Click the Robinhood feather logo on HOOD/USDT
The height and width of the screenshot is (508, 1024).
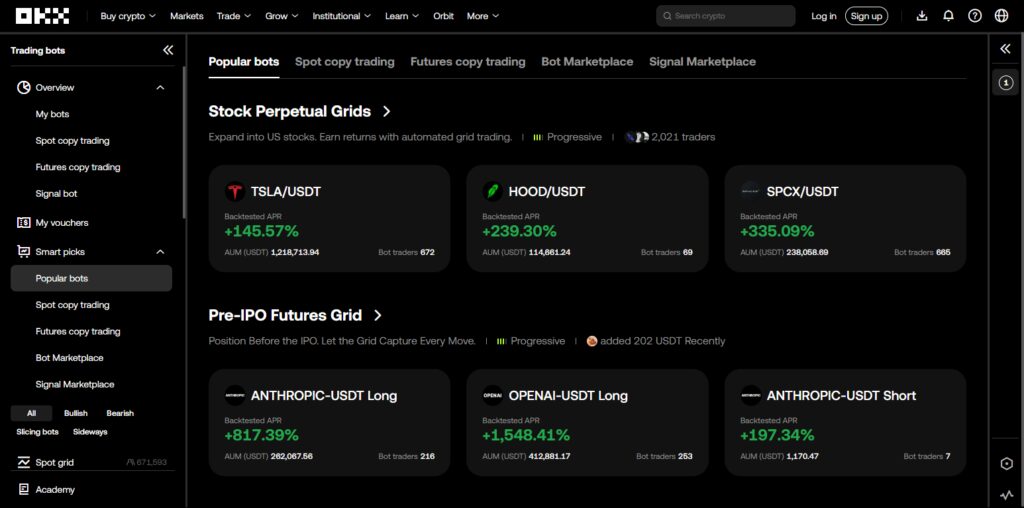(492, 192)
